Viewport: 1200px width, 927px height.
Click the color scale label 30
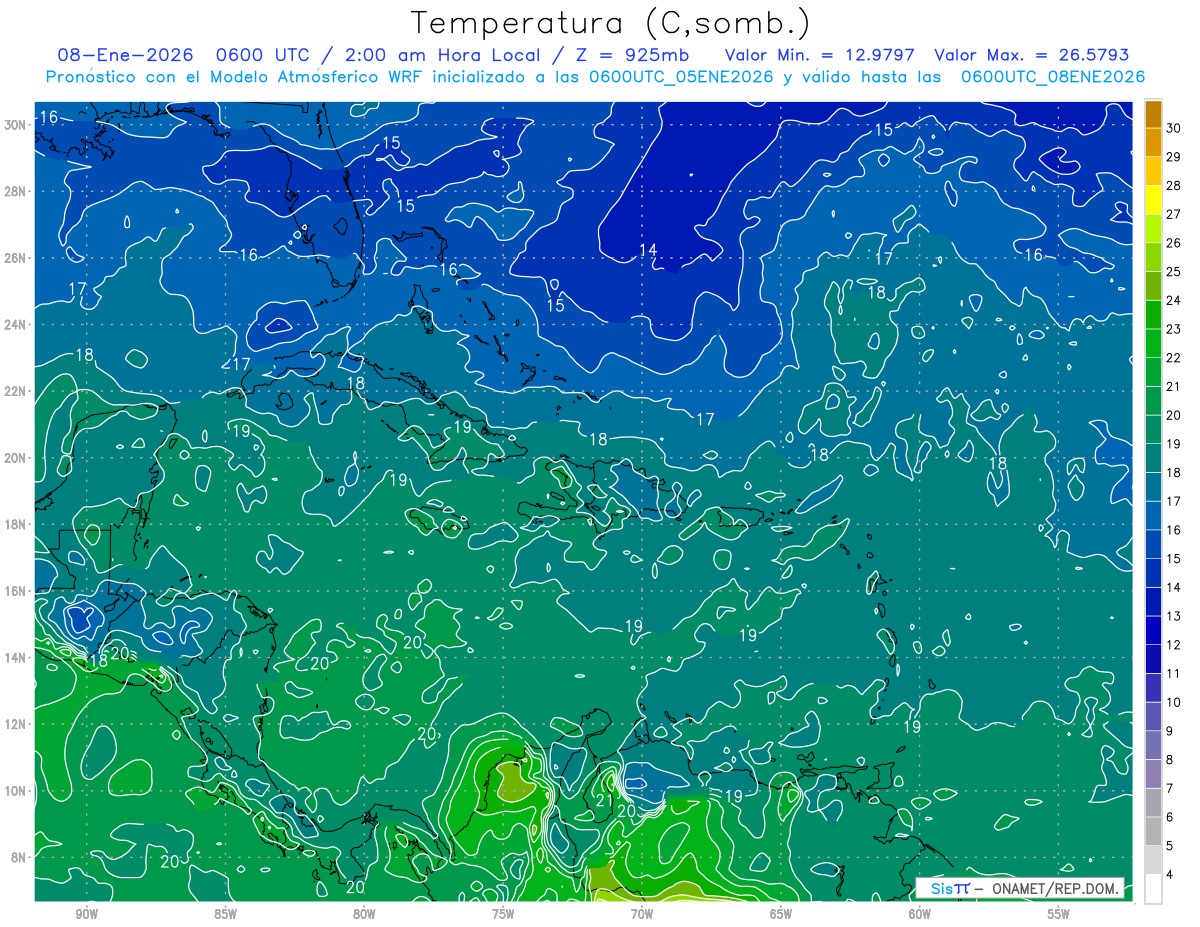pyautogui.click(x=1174, y=127)
